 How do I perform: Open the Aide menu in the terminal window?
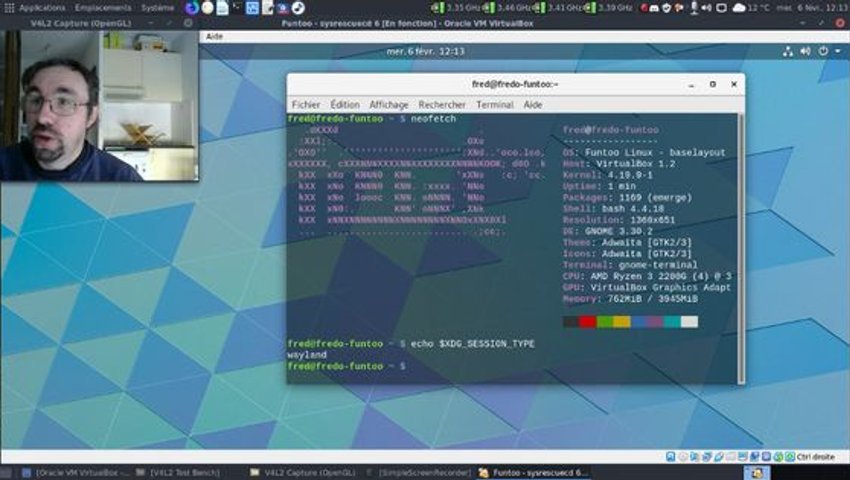tap(533, 104)
